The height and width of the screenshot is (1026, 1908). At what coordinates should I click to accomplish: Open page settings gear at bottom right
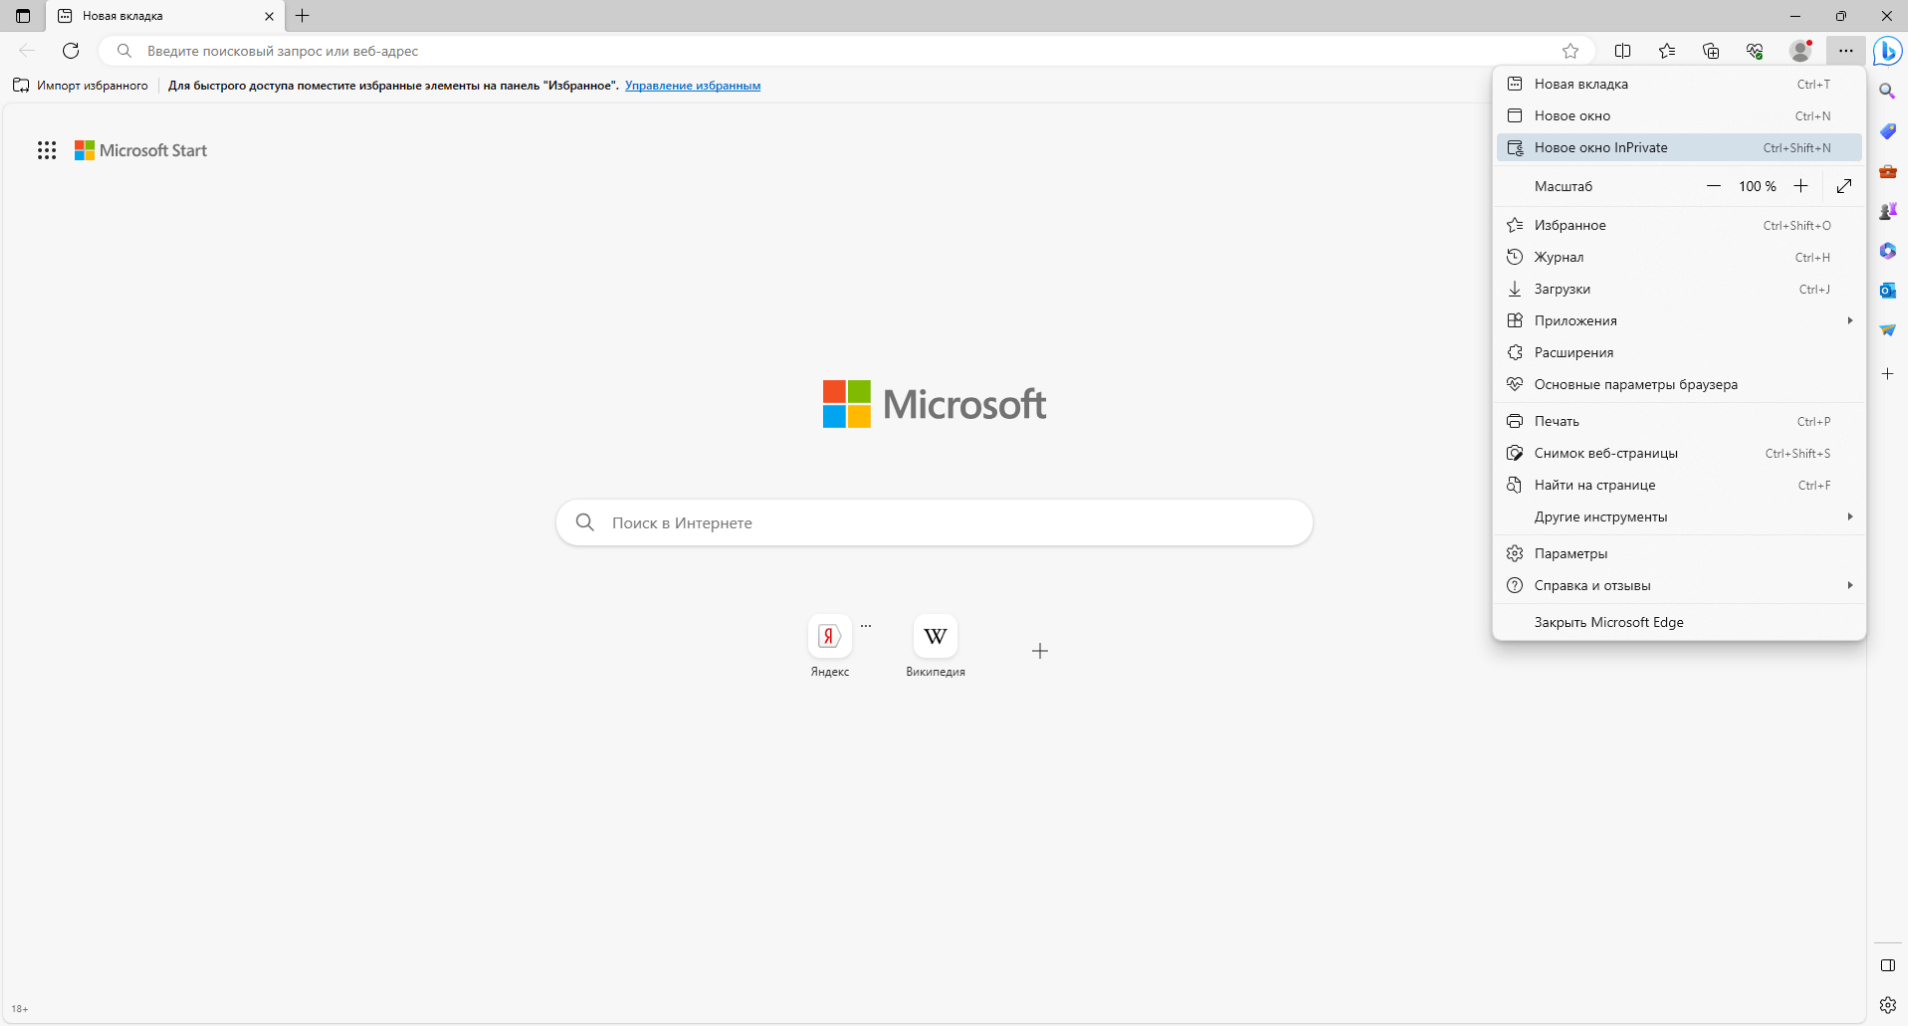tap(1887, 1005)
